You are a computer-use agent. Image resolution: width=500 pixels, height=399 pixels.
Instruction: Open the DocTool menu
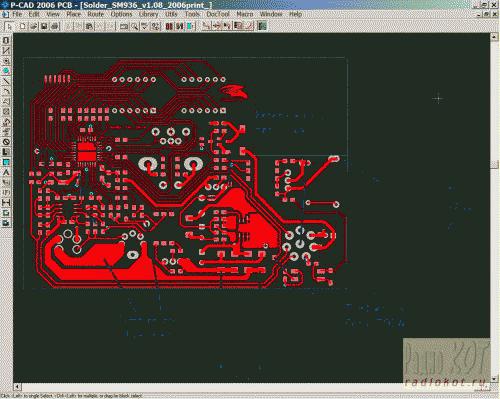[218, 14]
